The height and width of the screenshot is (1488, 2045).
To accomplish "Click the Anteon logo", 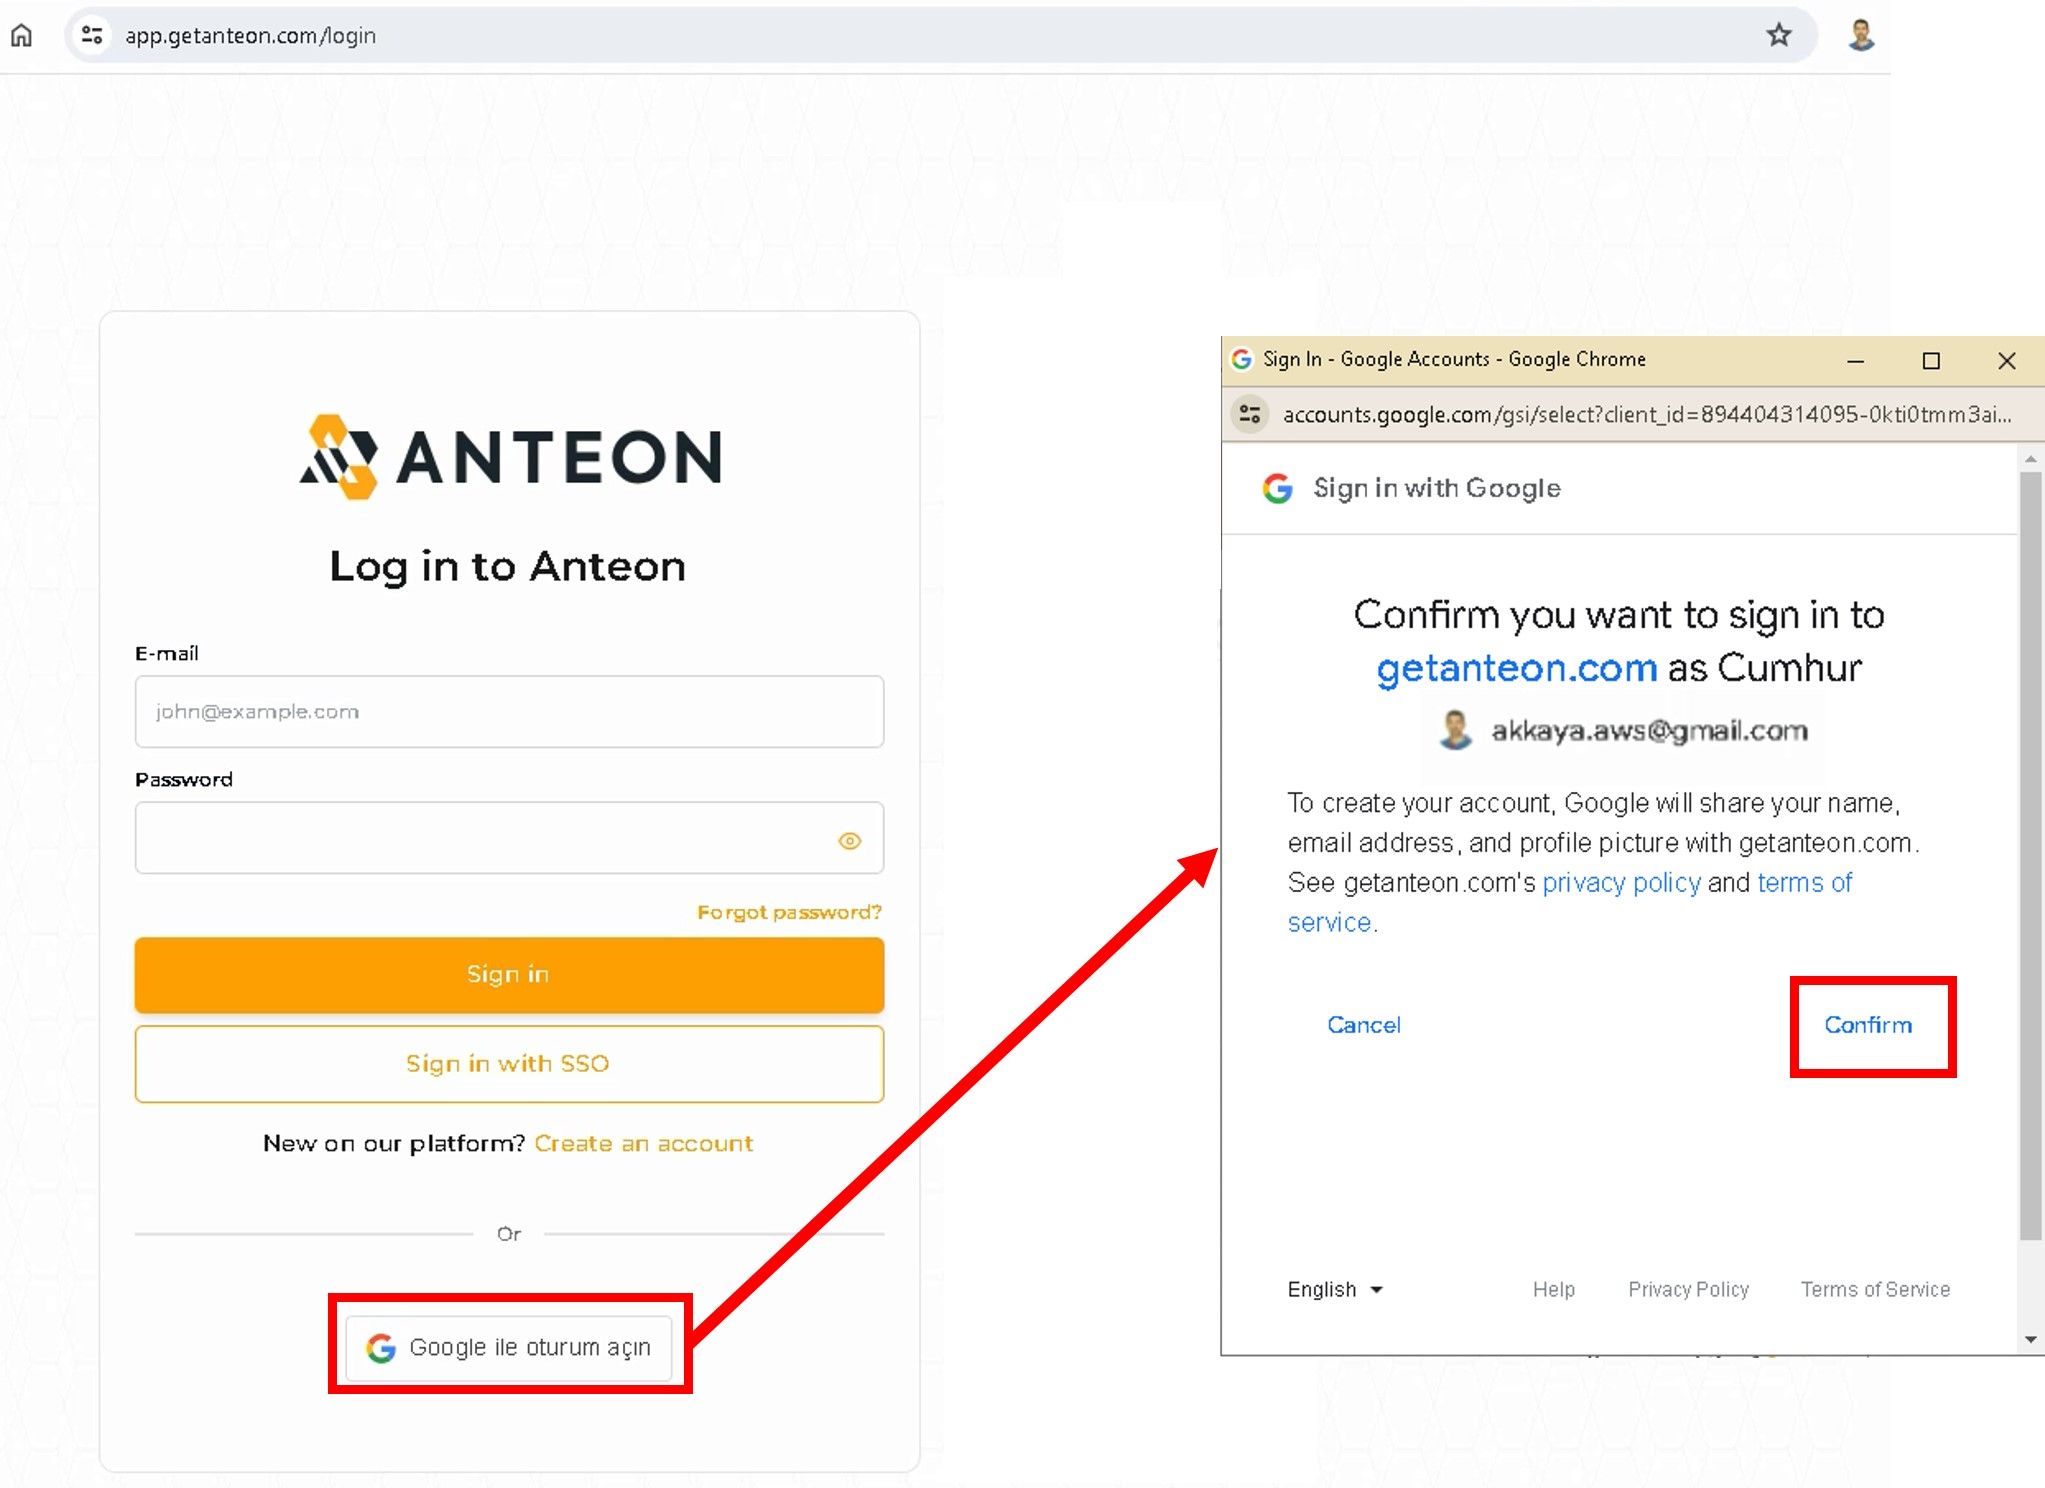I will click(510, 457).
